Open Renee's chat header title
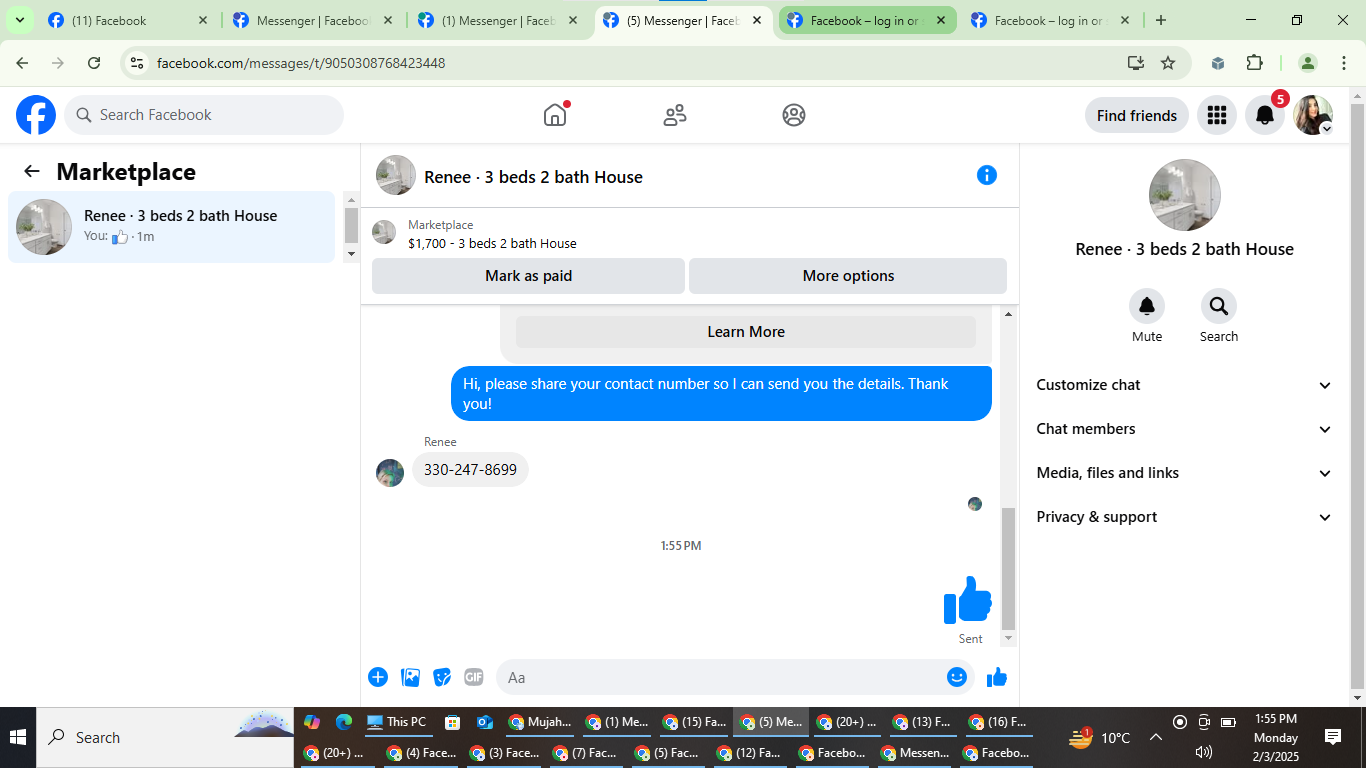 (533, 177)
